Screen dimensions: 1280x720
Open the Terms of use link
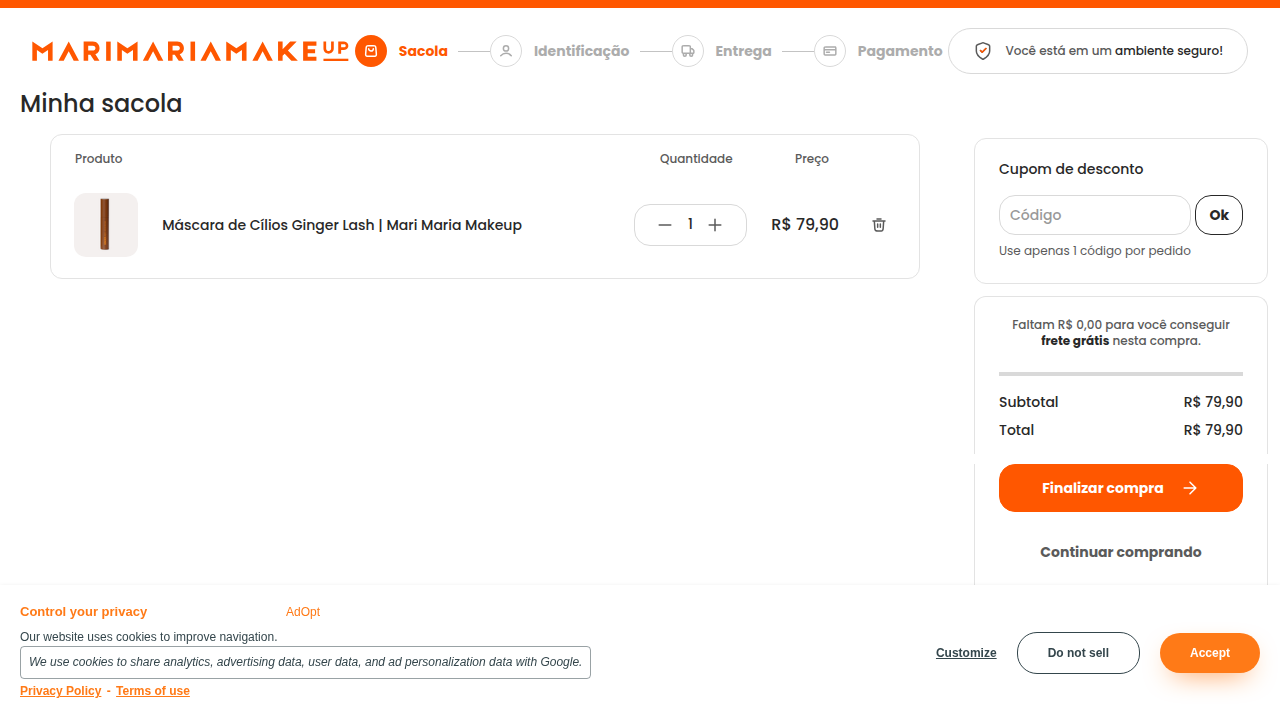click(x=153, y=691)
